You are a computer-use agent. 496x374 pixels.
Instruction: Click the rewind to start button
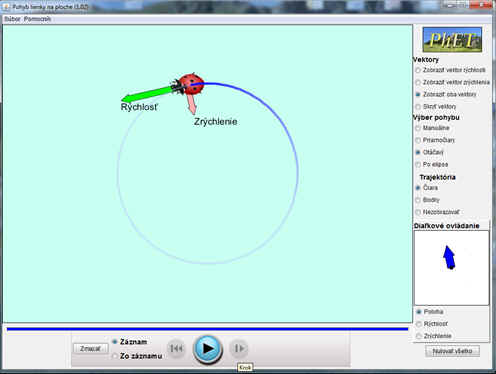tap(176, 349)
